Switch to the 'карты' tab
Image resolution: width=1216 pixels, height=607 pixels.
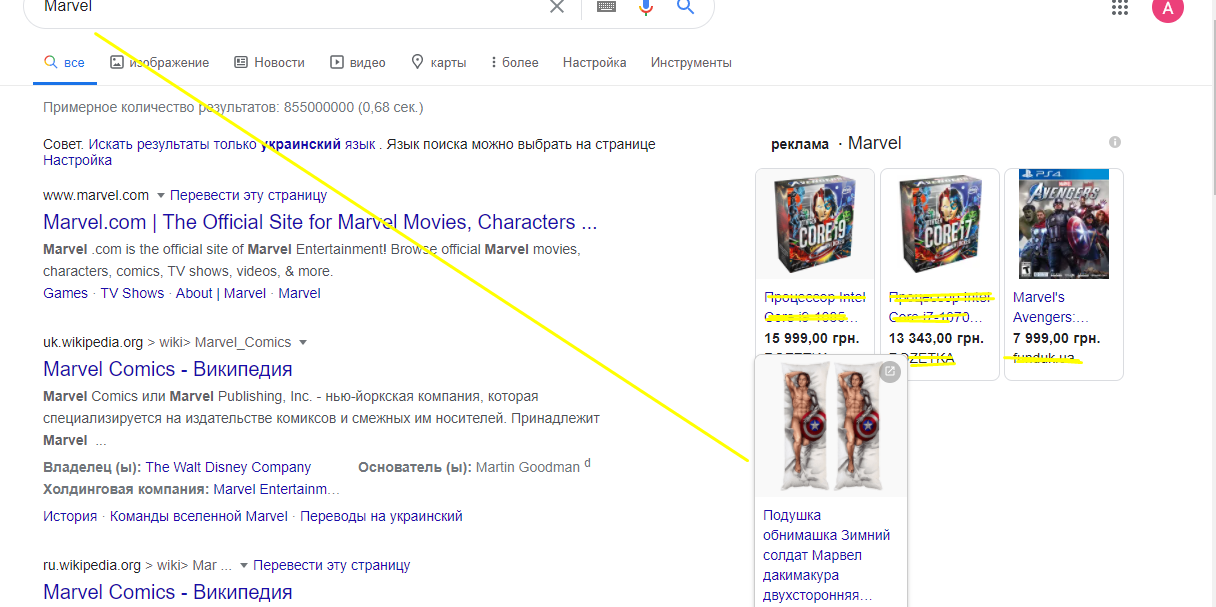pyautogui.click(x=438, y=62)
